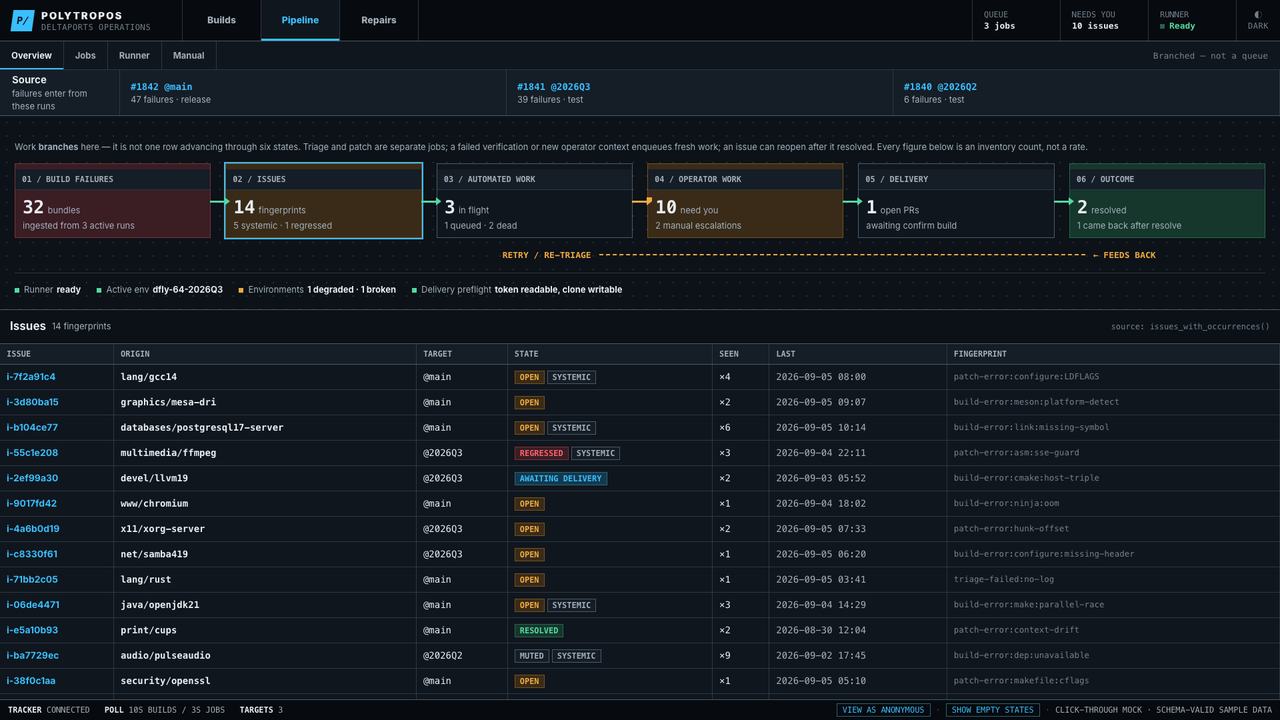Image resolution: width=1280 pixels, height=720 pixels.
Task: Click the origin net/samba419
Action: click(154, 554)
